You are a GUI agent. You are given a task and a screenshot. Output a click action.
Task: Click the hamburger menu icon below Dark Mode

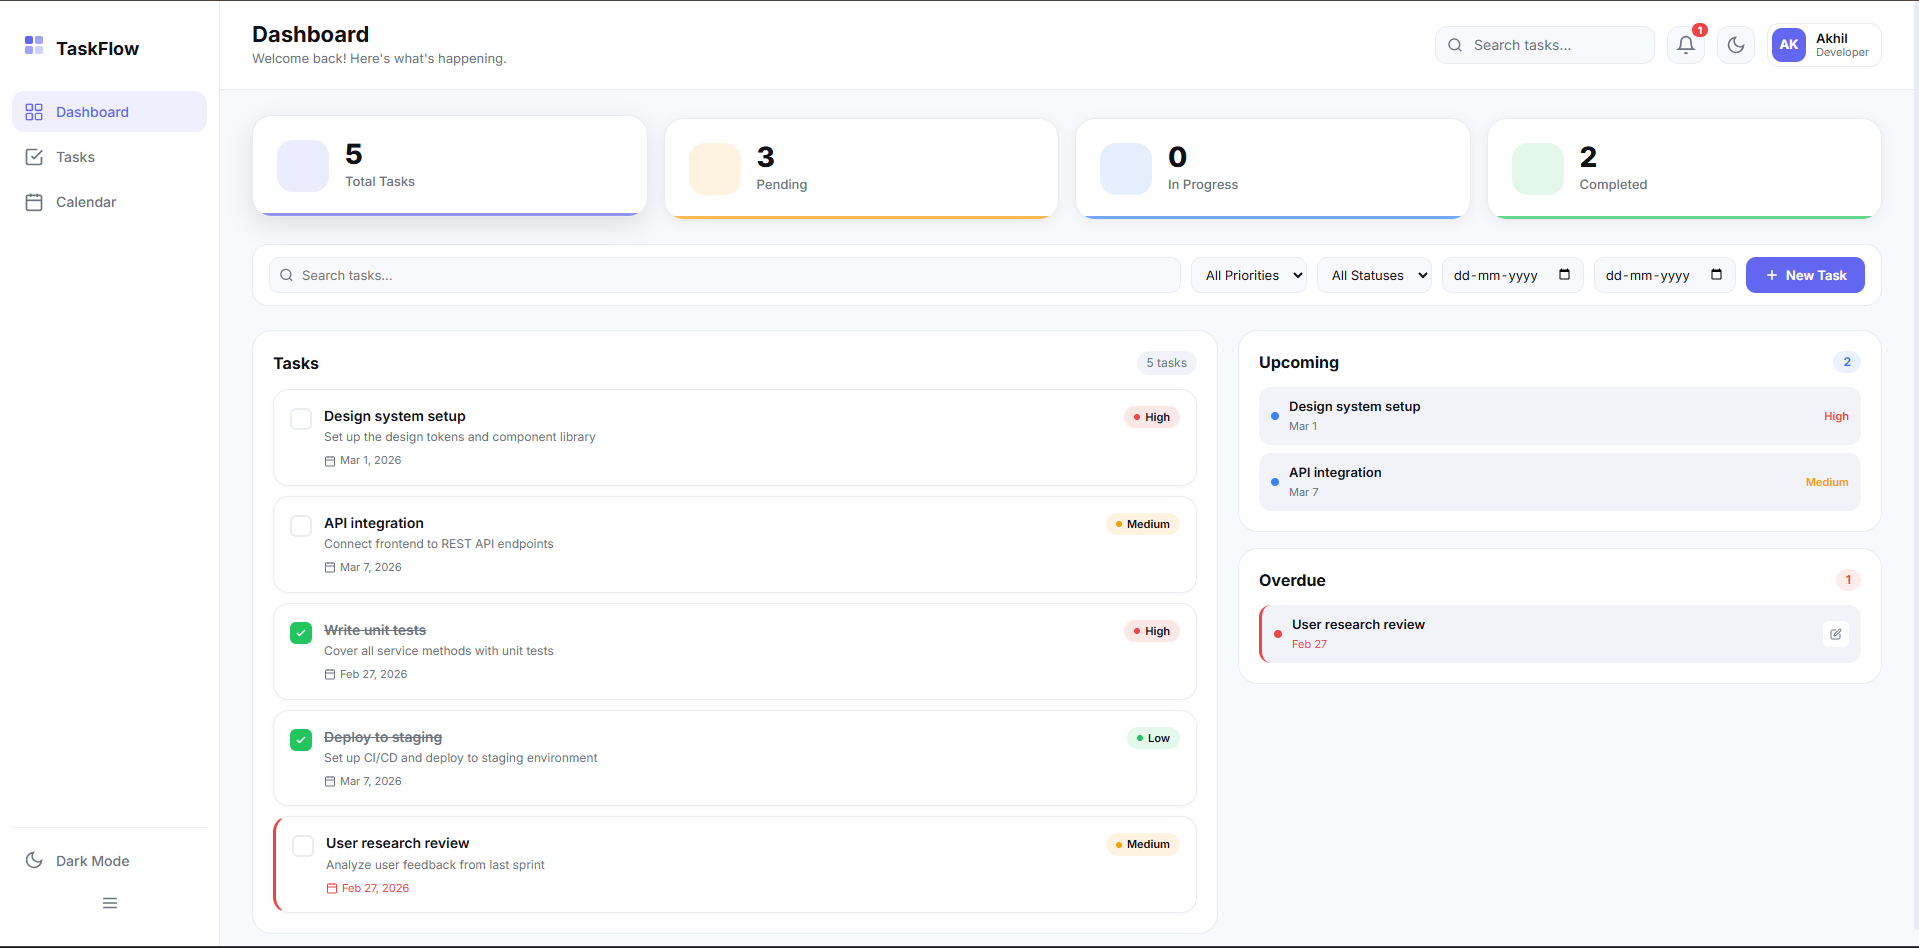(x=109, y=903)
